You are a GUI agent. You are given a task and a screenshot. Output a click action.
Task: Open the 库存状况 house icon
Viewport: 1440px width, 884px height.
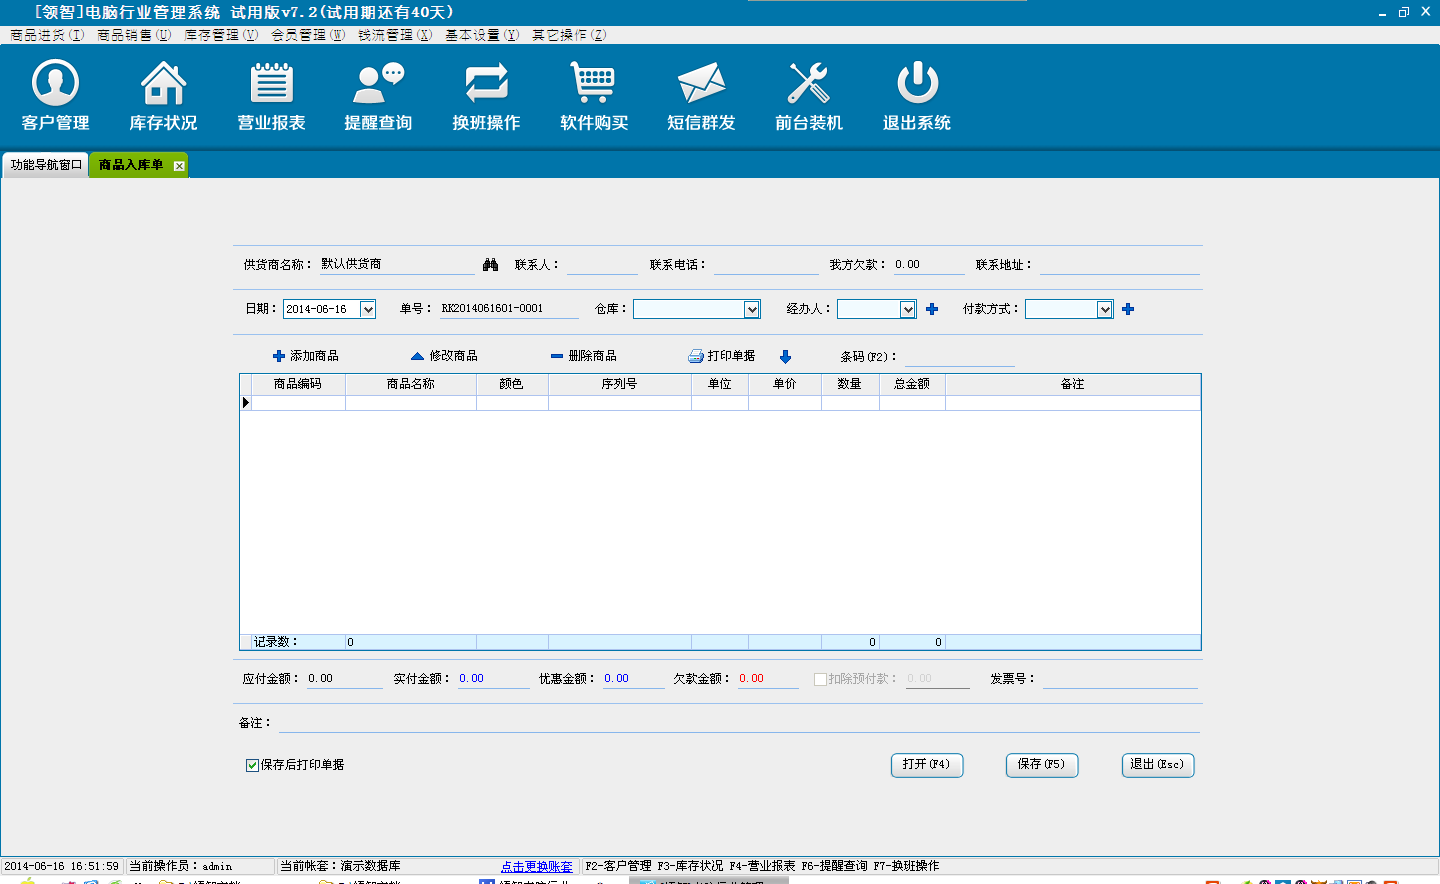(163, 85)
